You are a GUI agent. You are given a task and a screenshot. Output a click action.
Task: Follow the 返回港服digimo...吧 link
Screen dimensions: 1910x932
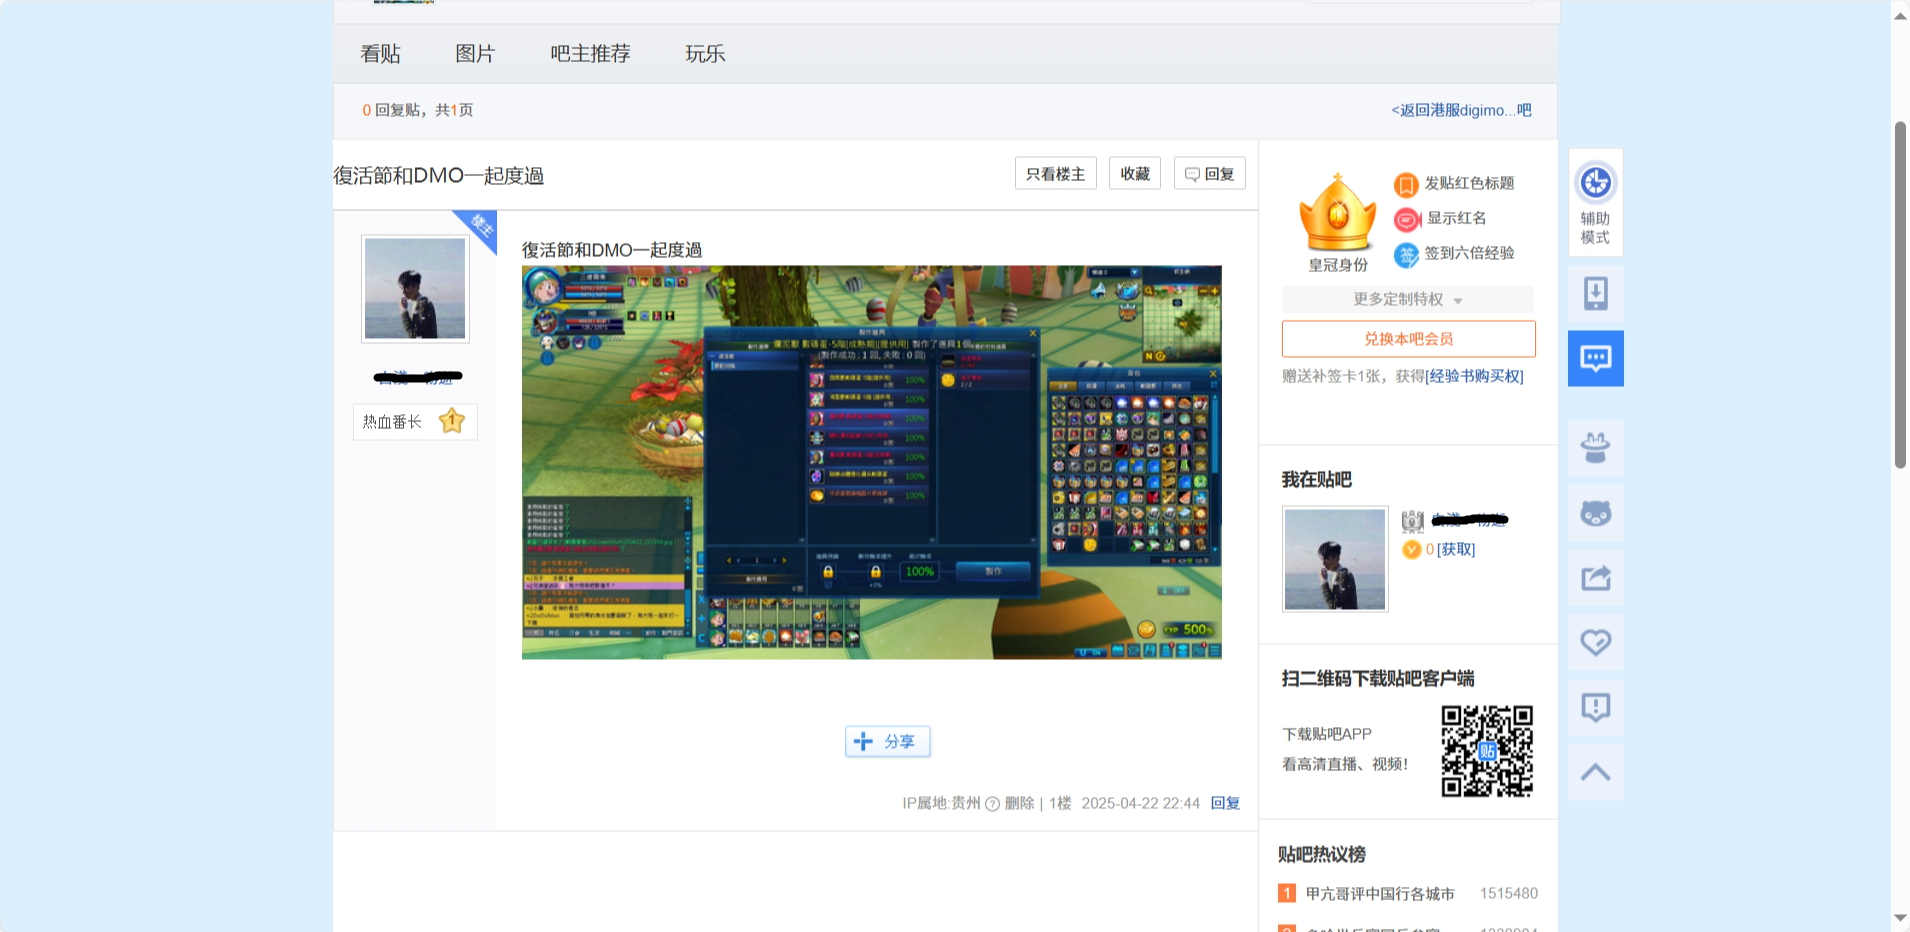pos(1461,110)
